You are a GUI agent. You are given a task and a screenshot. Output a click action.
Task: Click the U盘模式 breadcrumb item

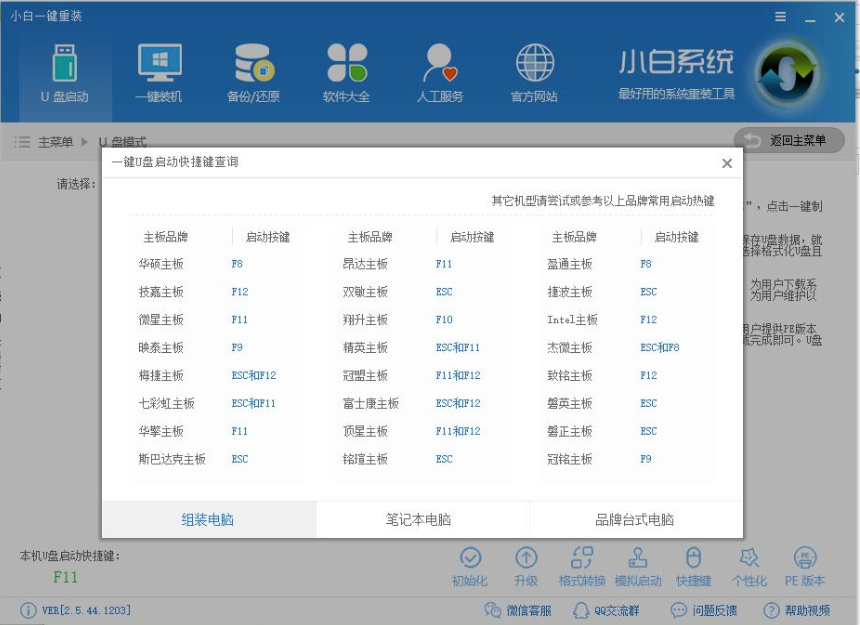tap(123, 142)
